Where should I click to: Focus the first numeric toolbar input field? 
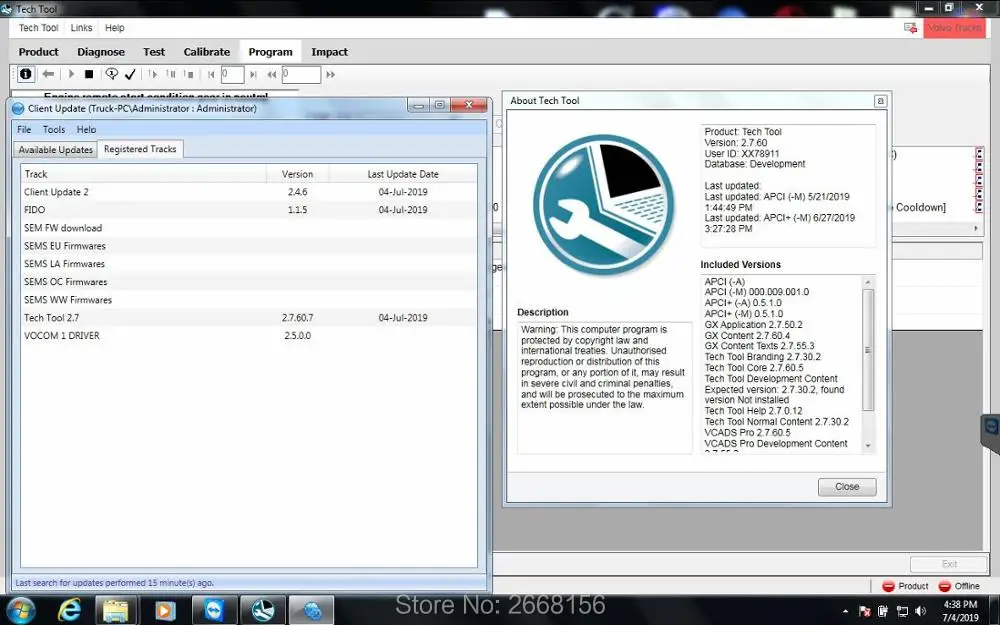[232, 75]
